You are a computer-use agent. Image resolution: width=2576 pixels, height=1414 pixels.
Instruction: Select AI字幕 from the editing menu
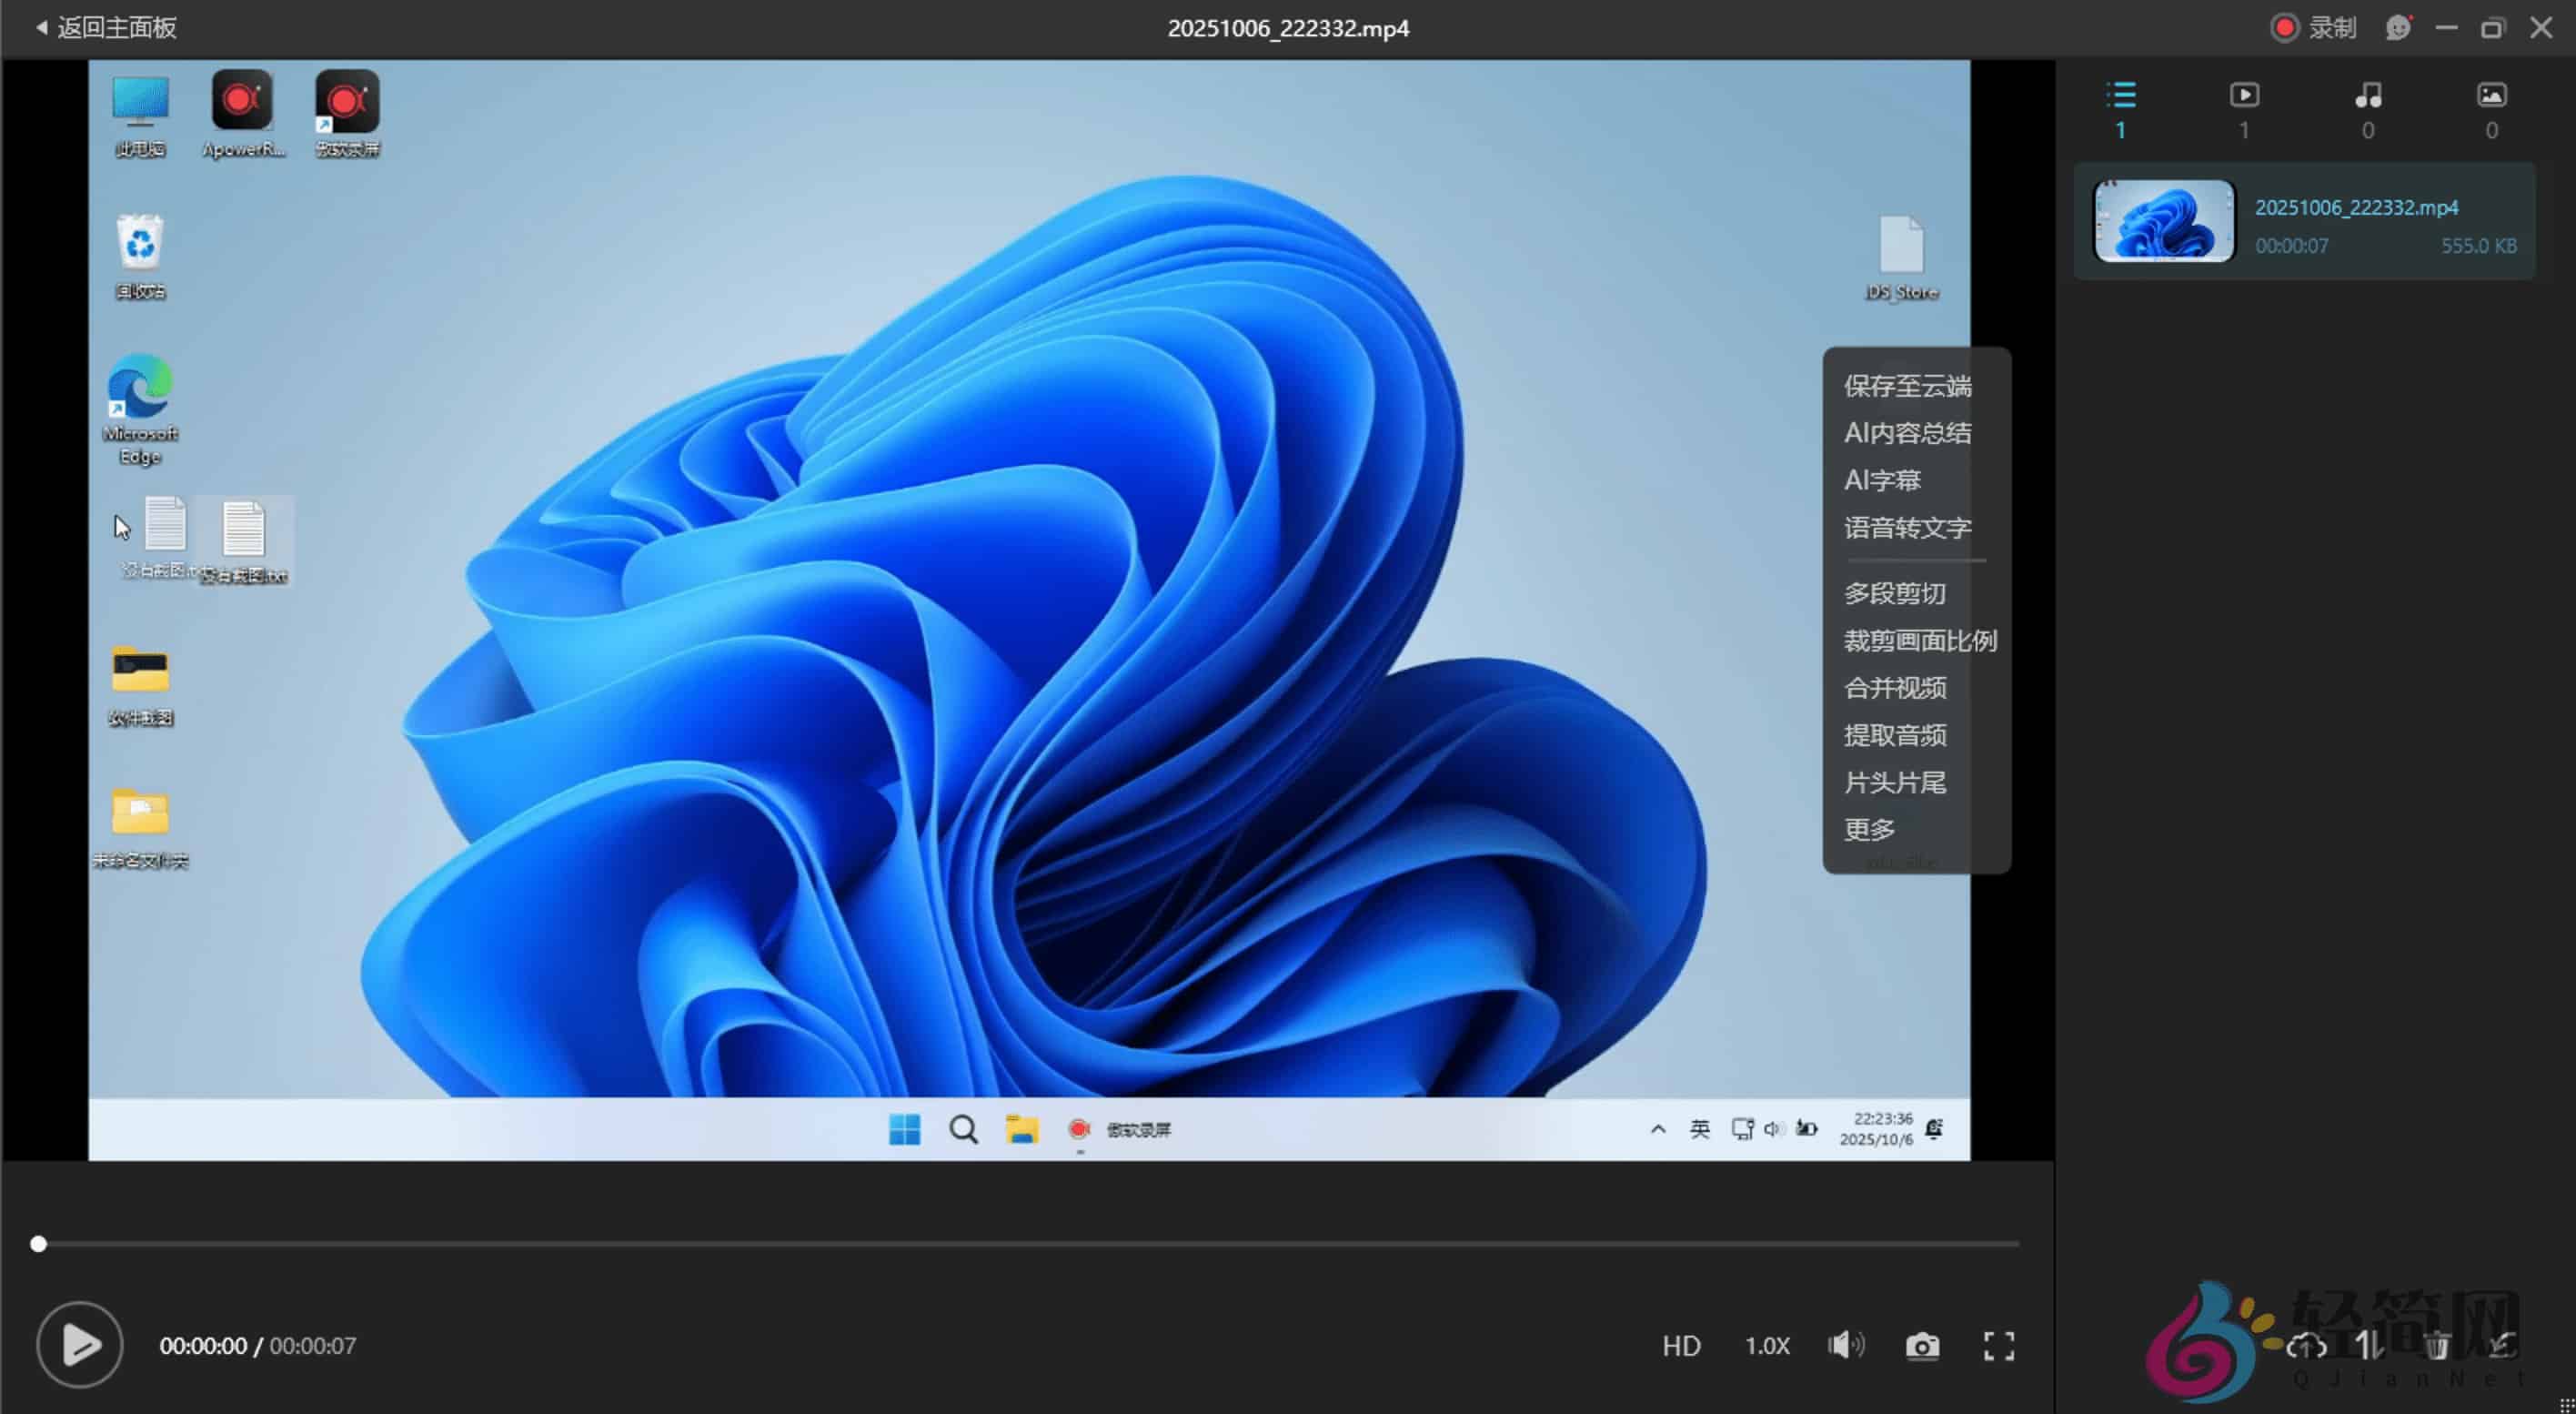tap(1883, 481)
